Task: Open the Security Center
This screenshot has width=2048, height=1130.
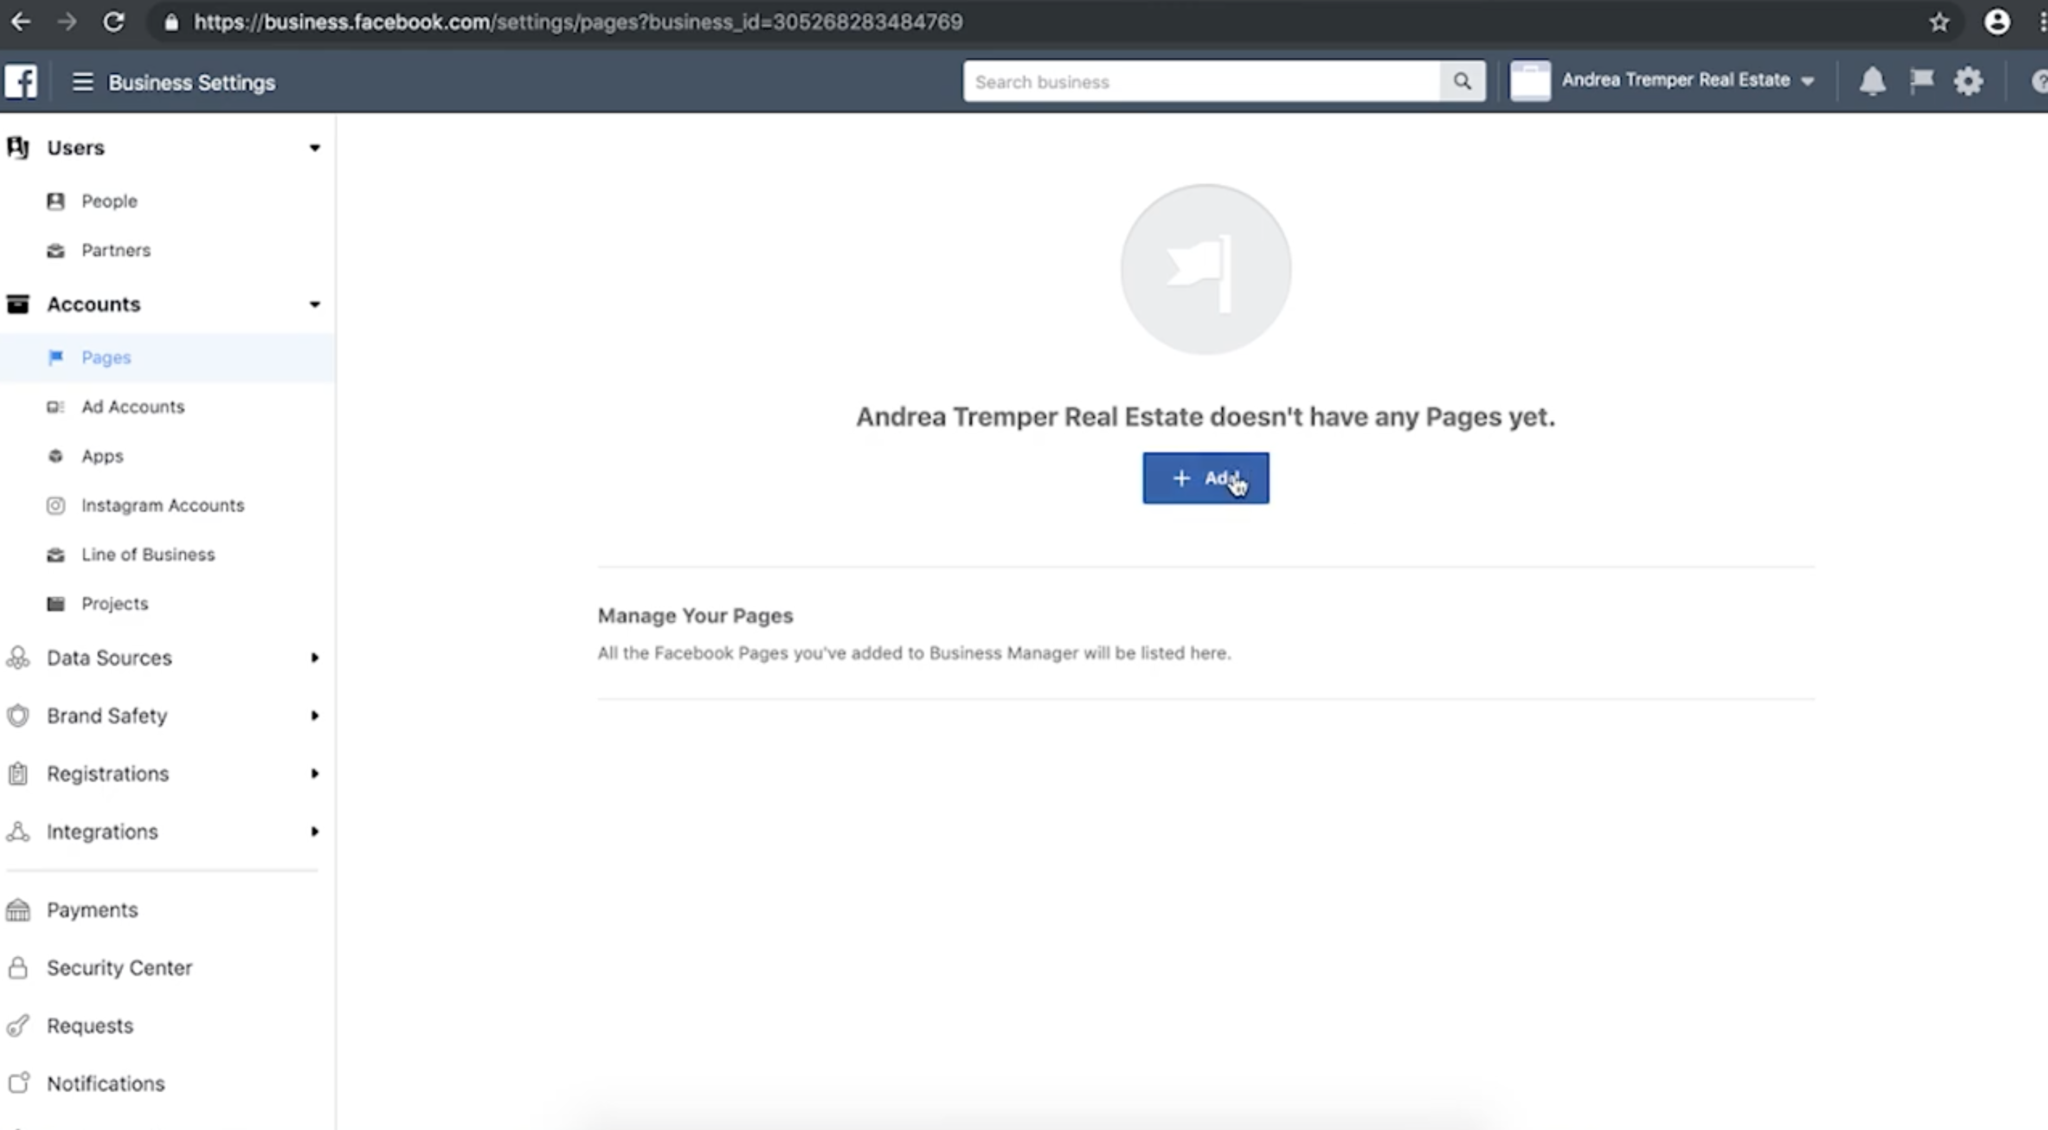Action: pos(118,967)
